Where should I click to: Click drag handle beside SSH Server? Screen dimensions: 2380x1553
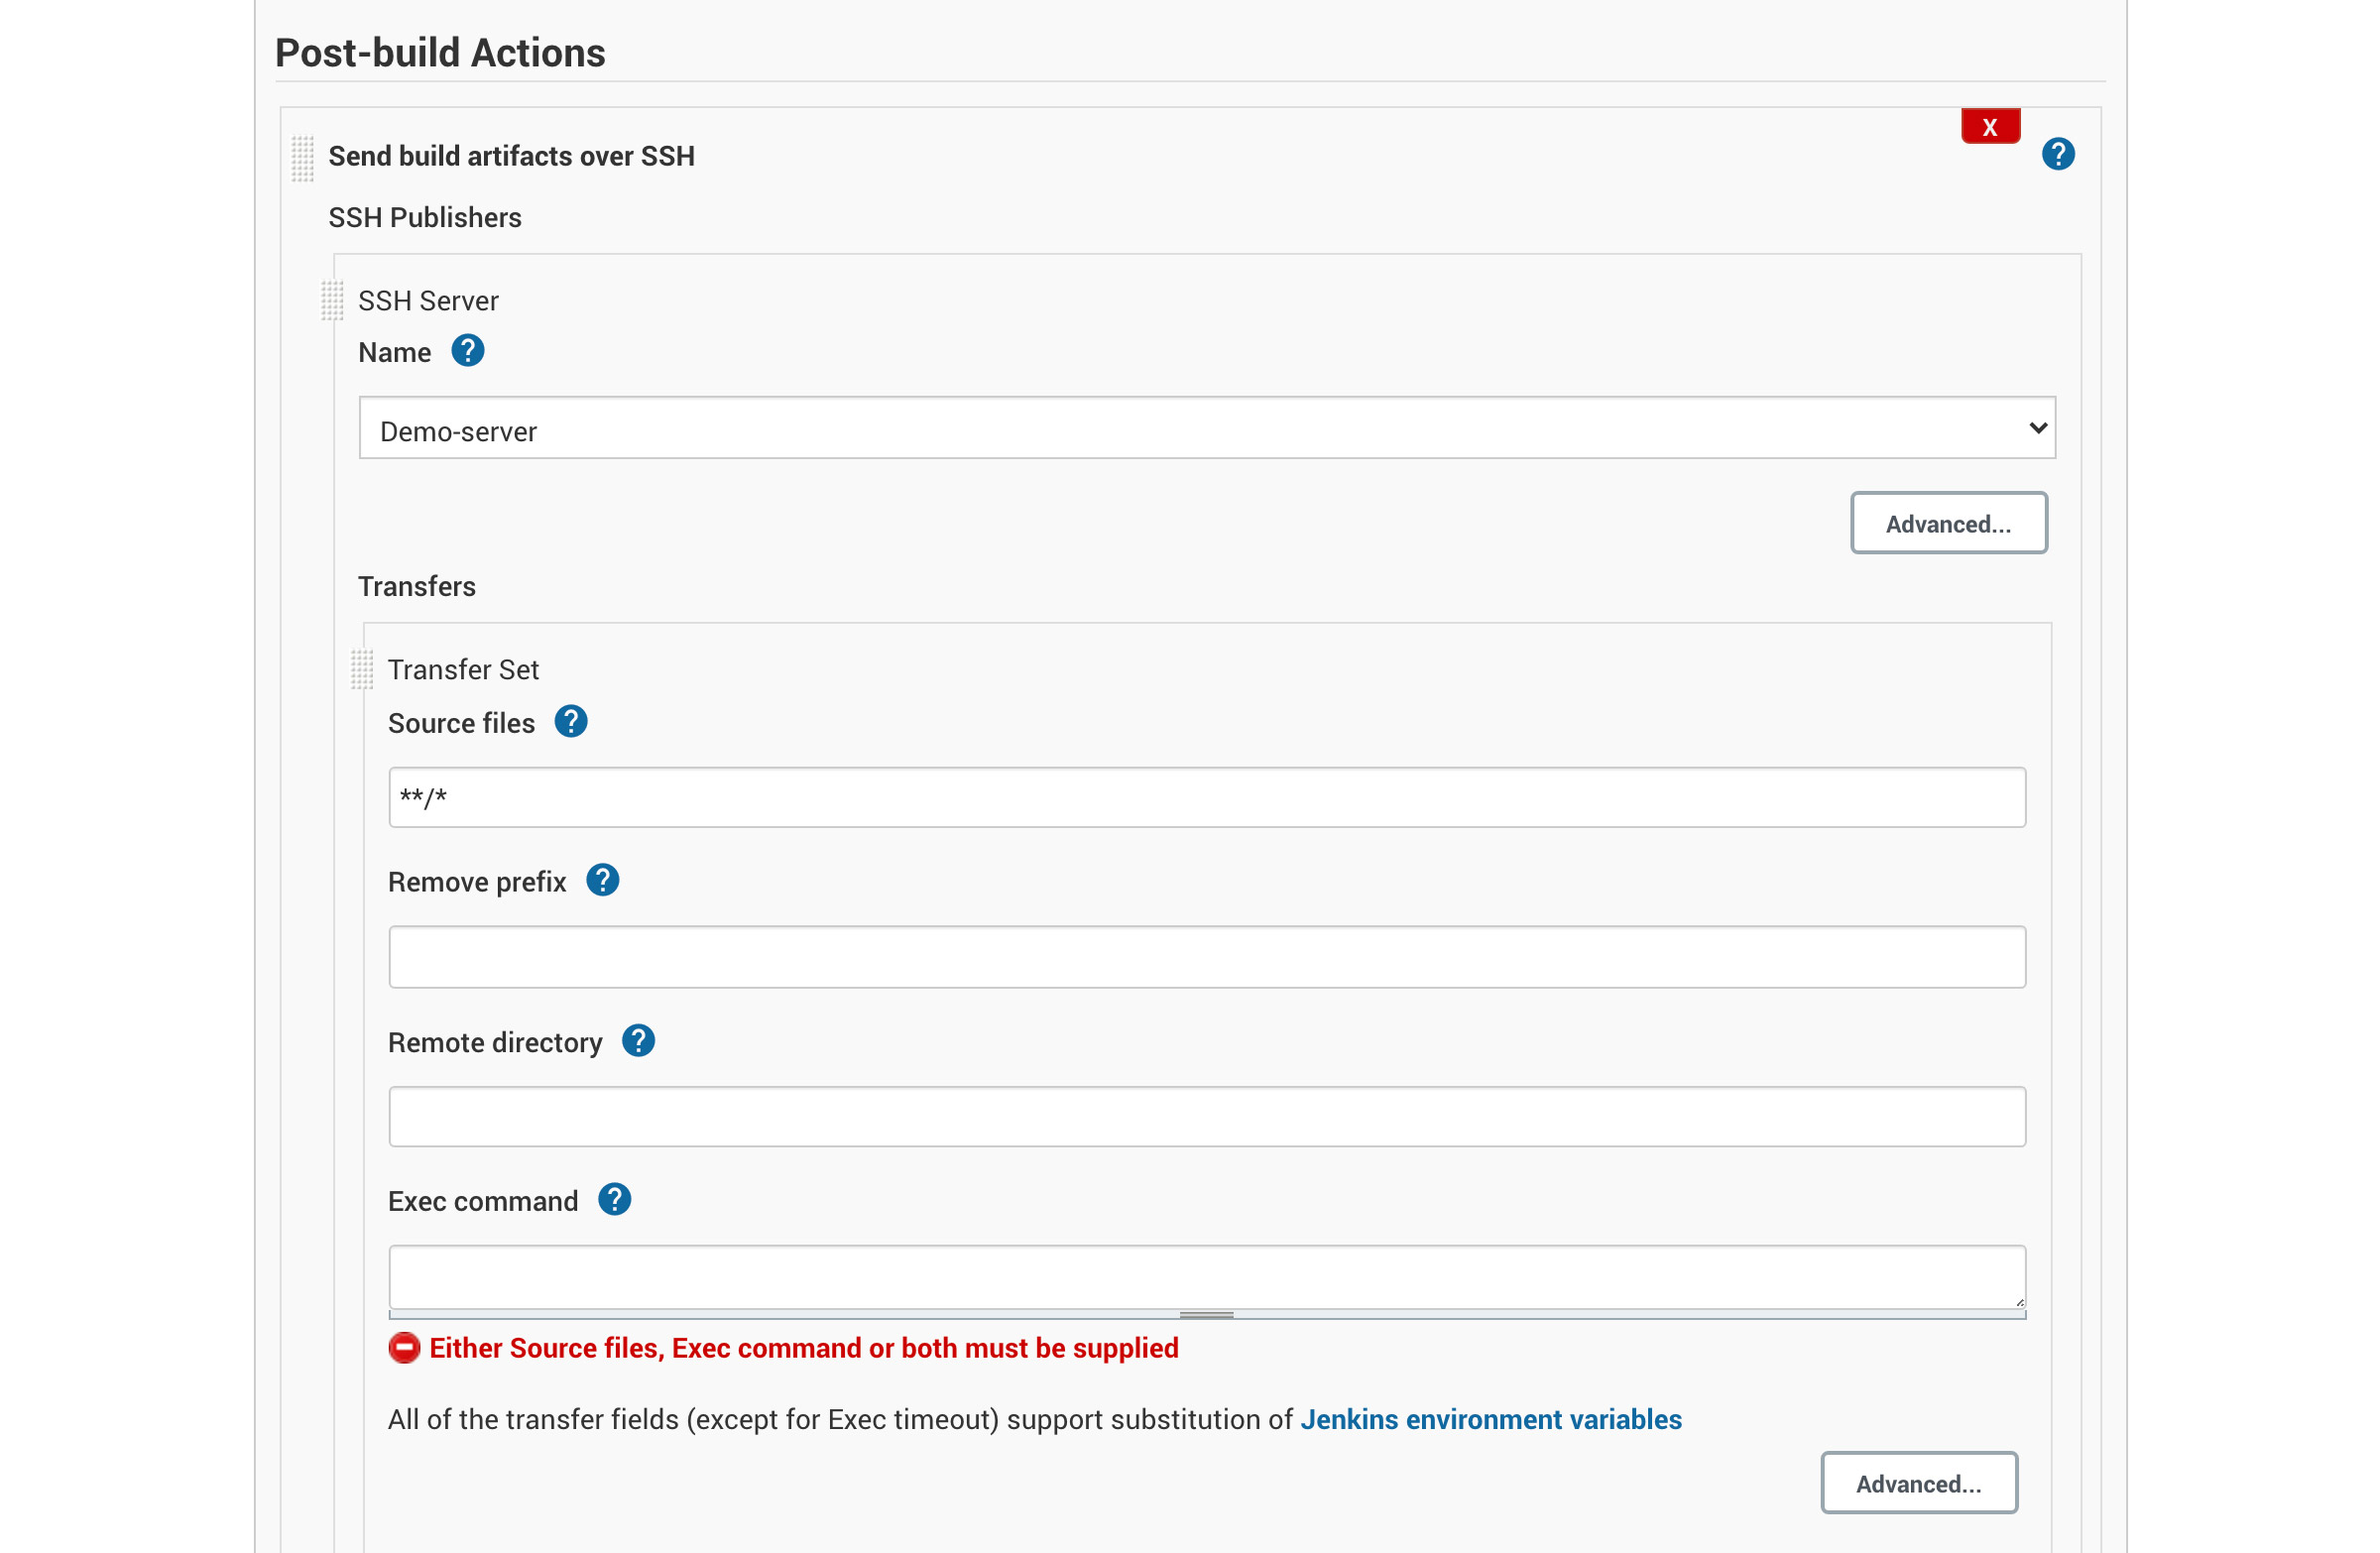coord(332,300)
